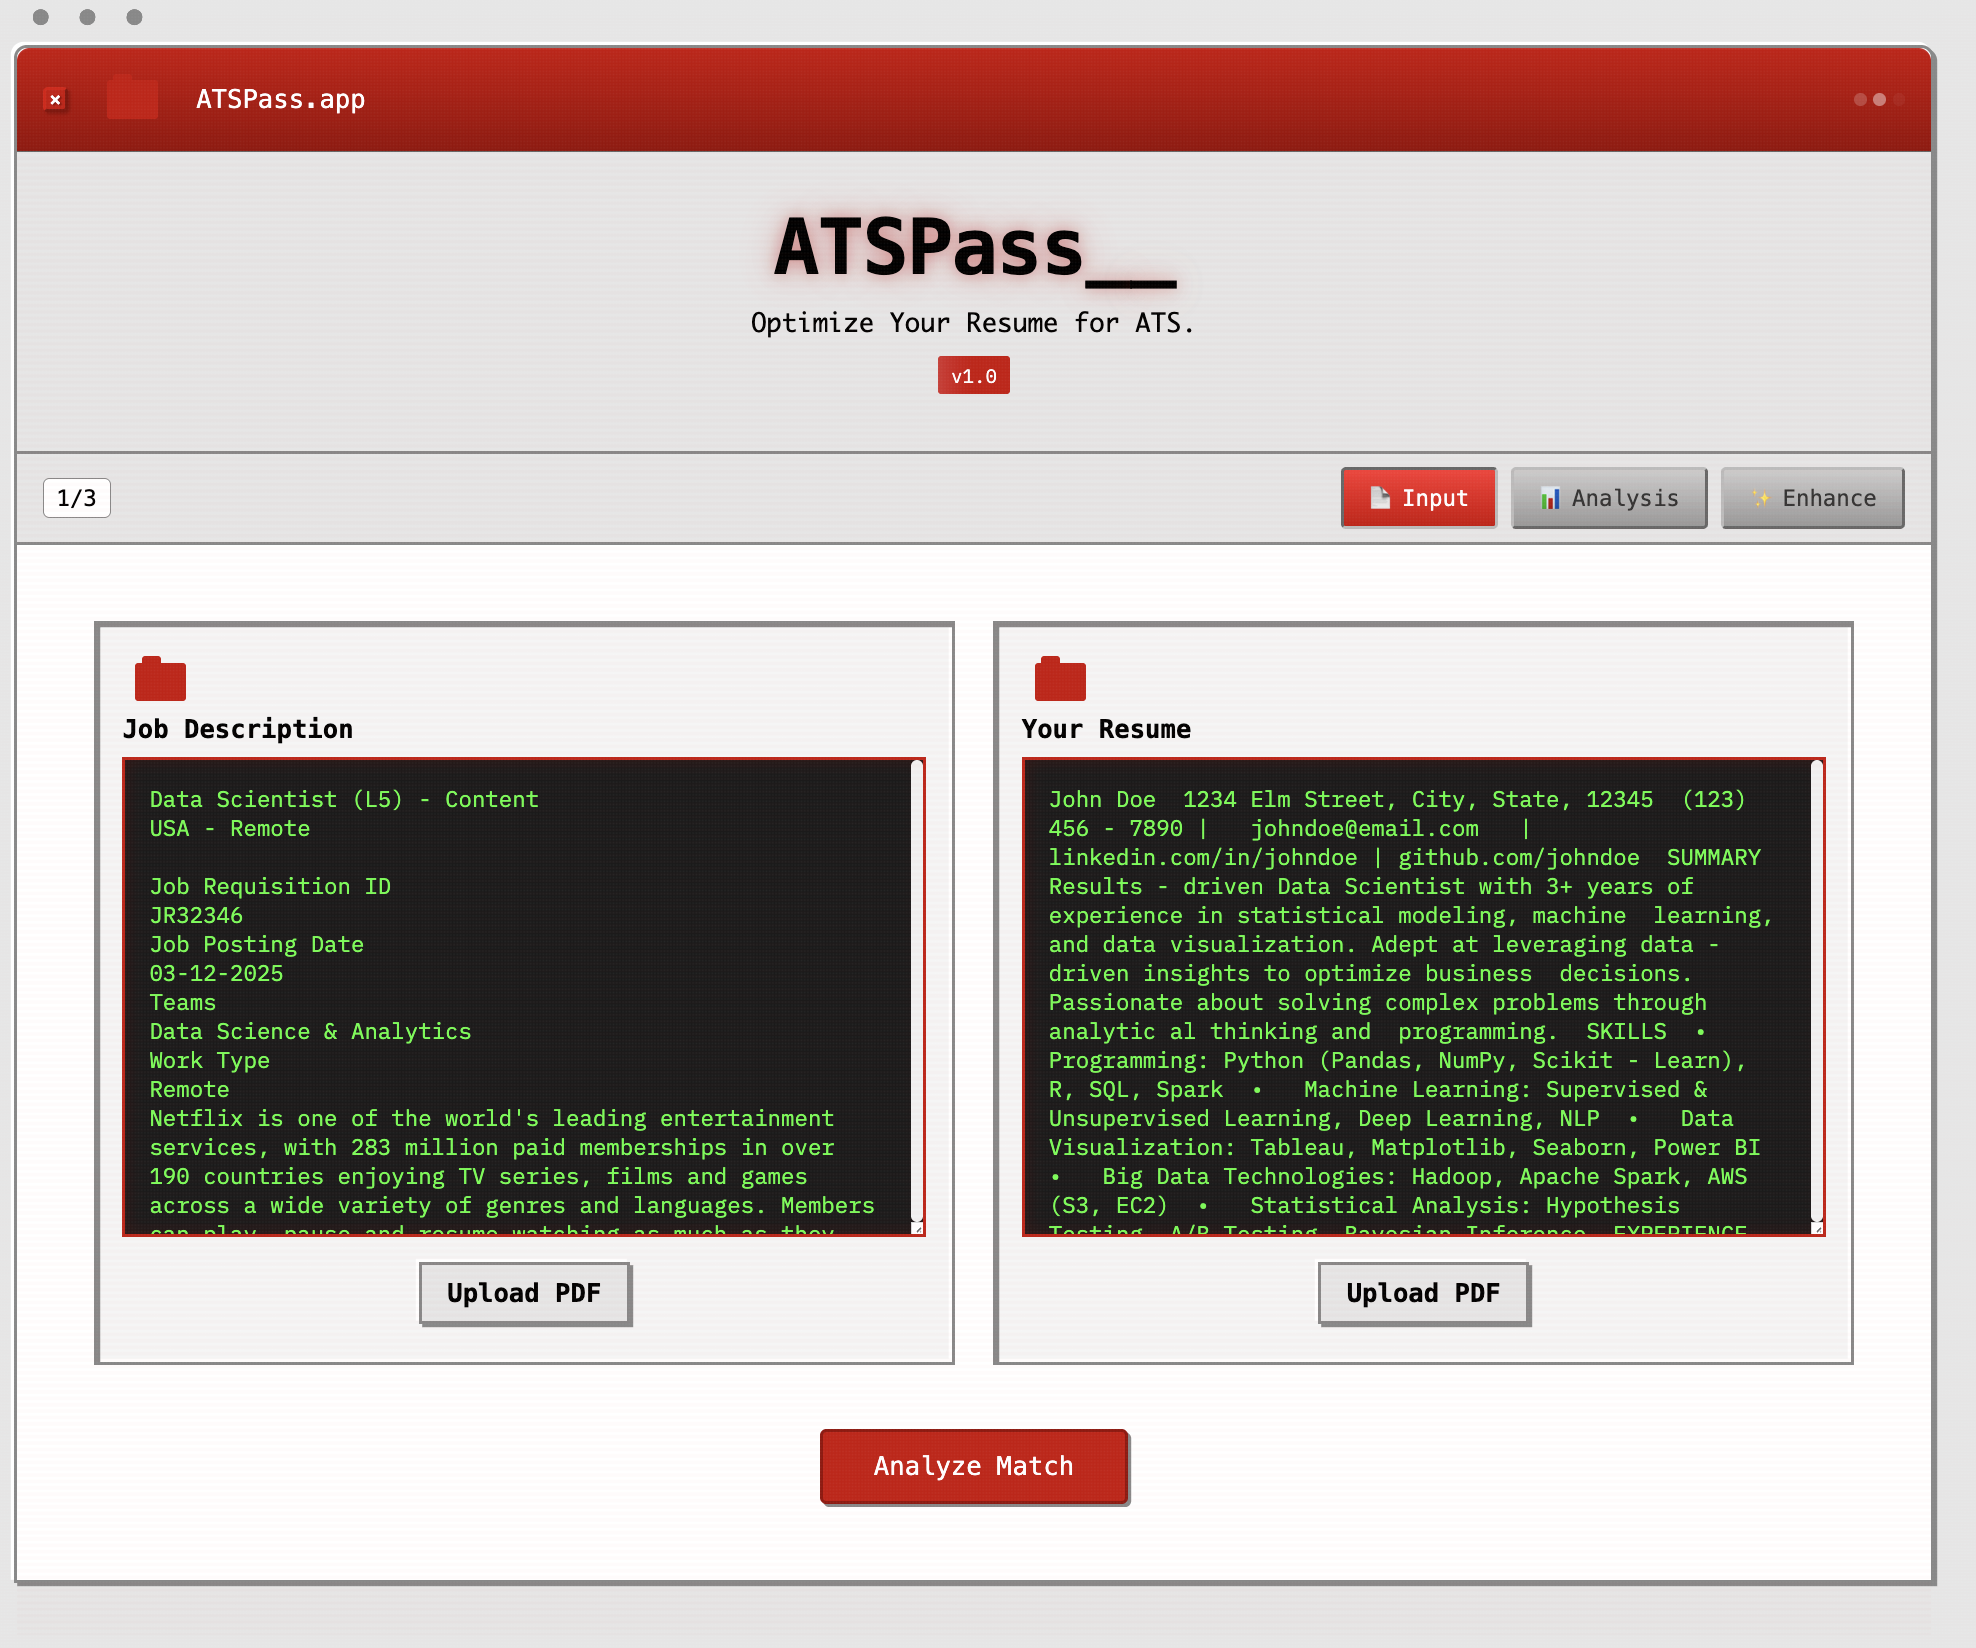Click folder icon above Your Resume
This screenshot has height=1648, width=1976.
(x=1060, y=679)
